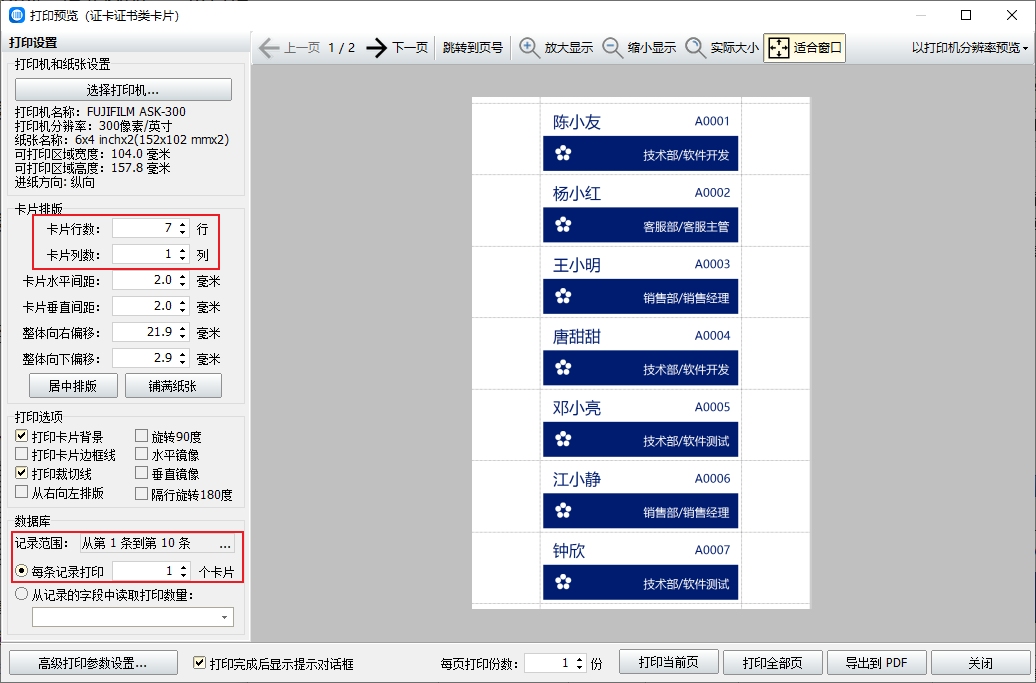This screenshot has height=683, width=1036.
Task: Disable print cut lines checkbox (打印裁切线)
Action: click(x=22, y=473)
